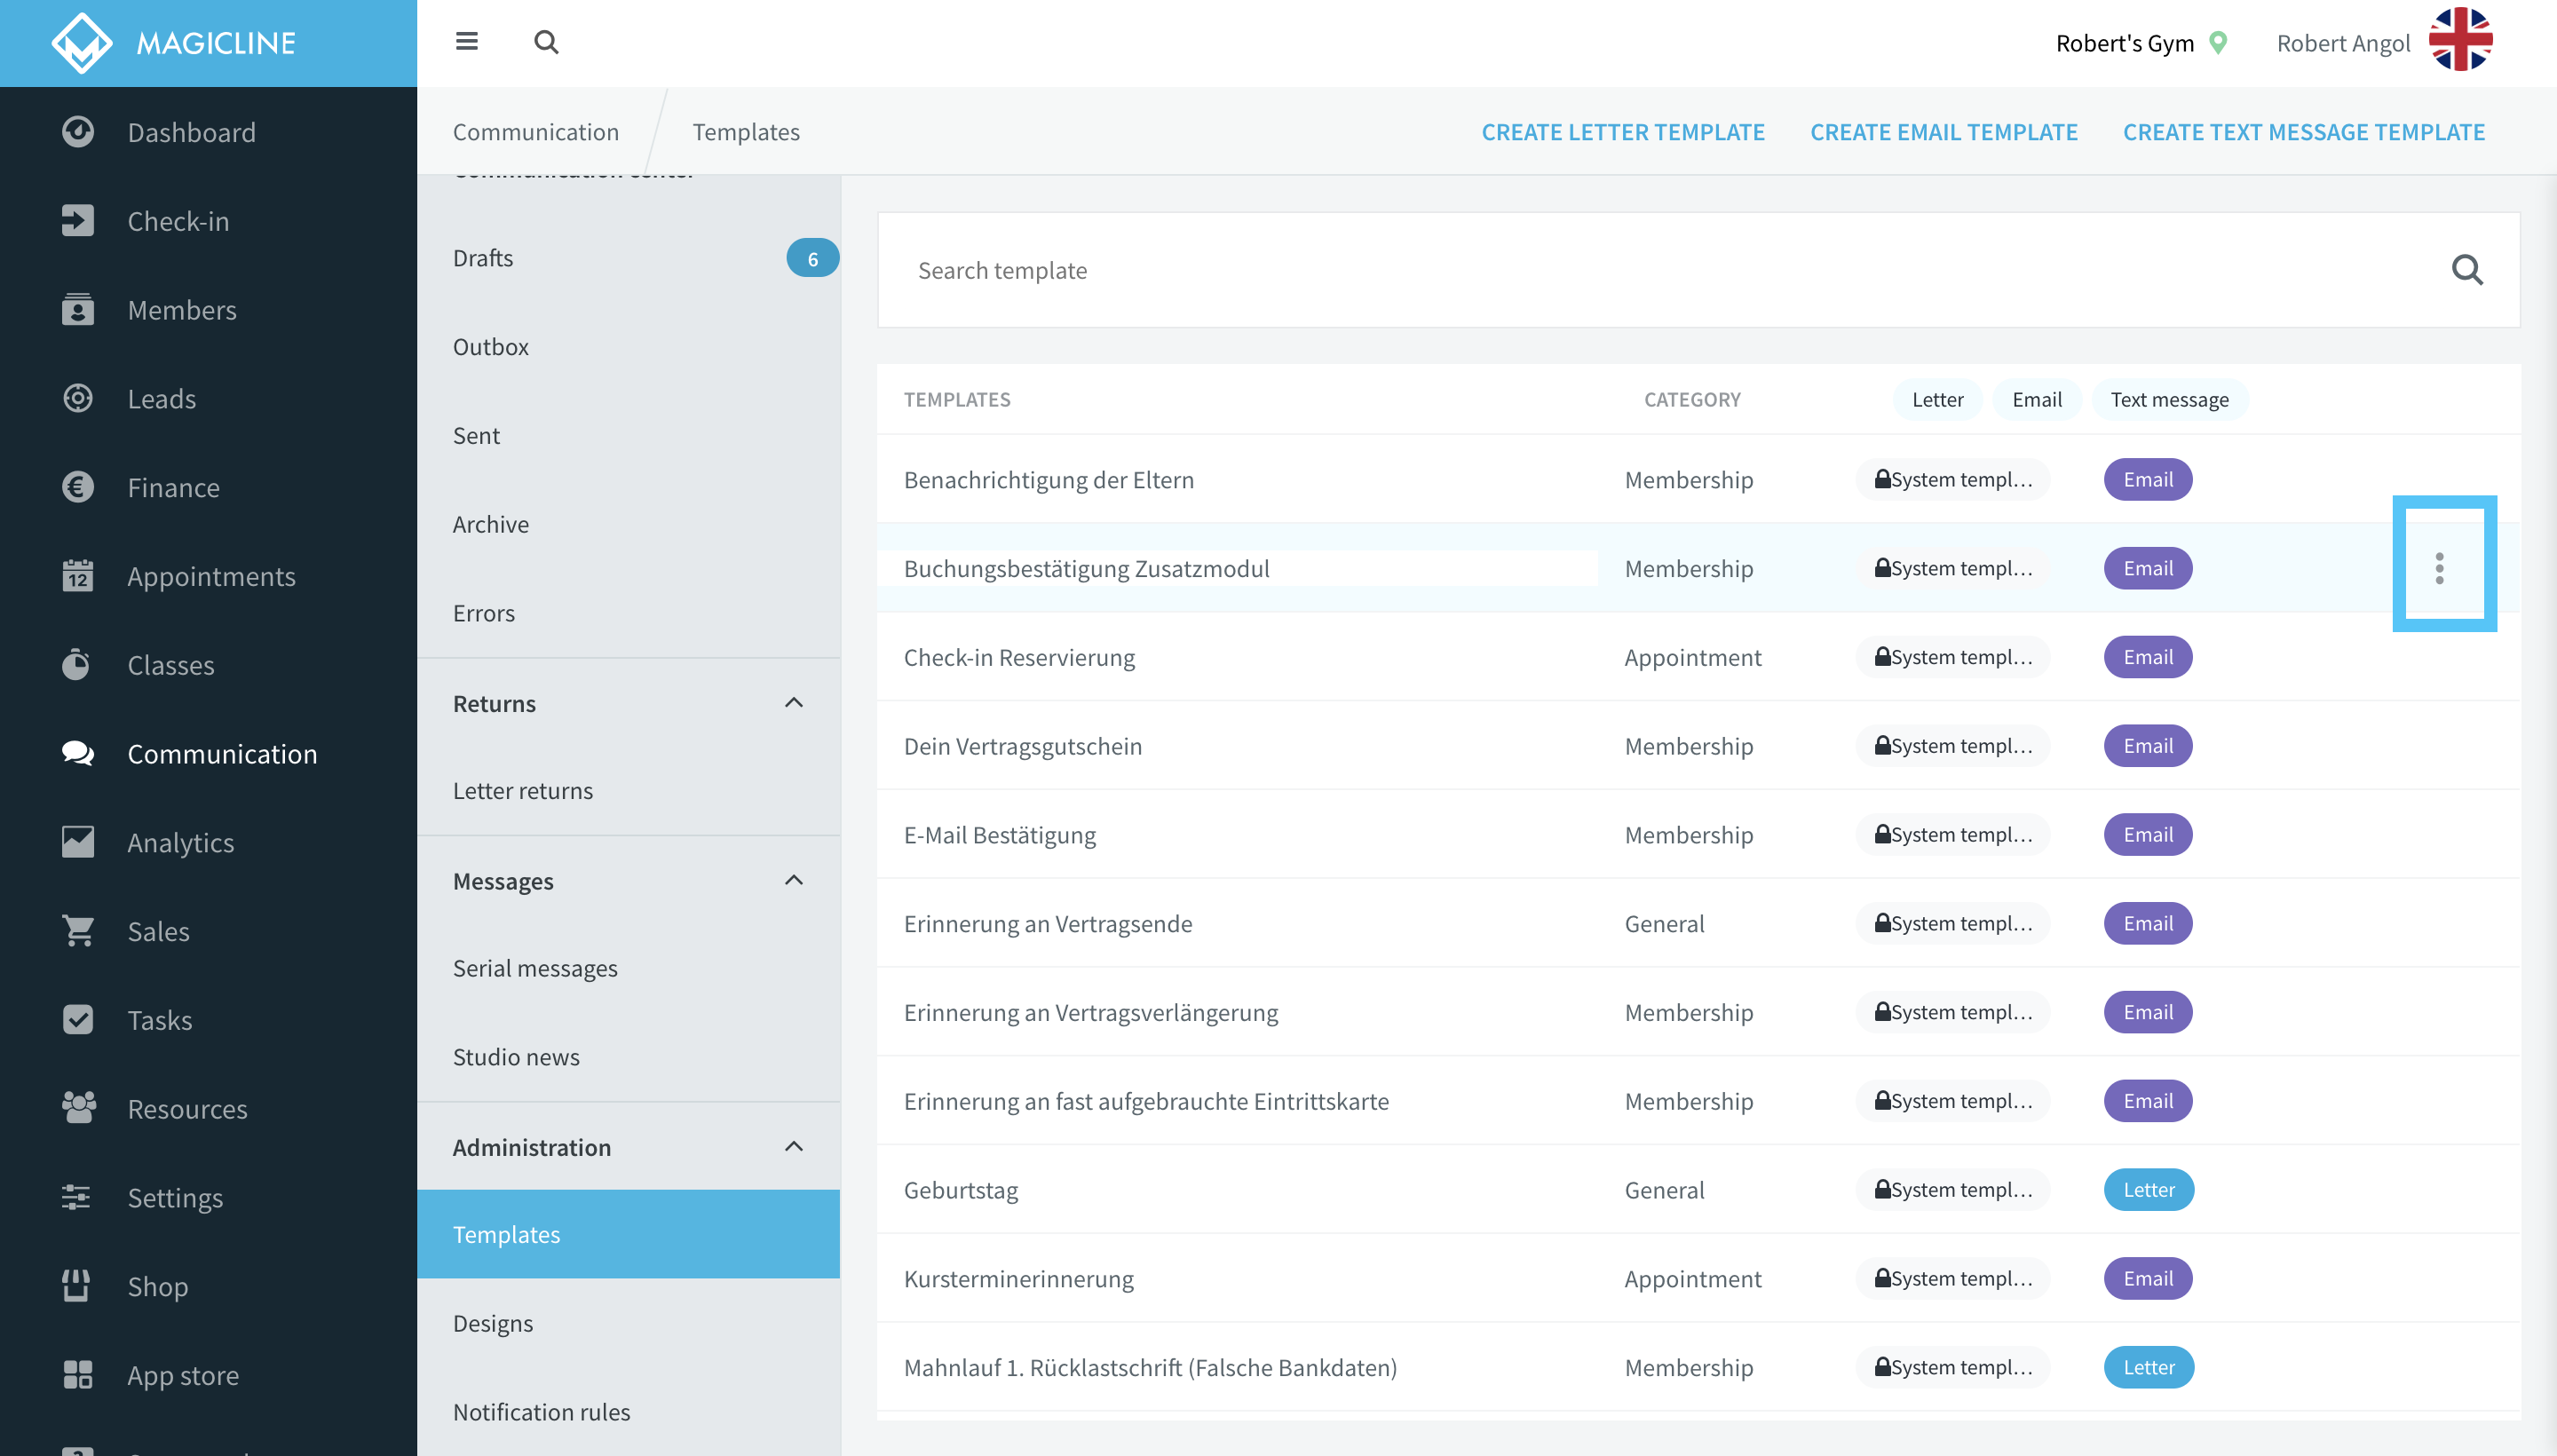
Task: Toggle the Letter filter chip
Action: tap(1937, 399)
